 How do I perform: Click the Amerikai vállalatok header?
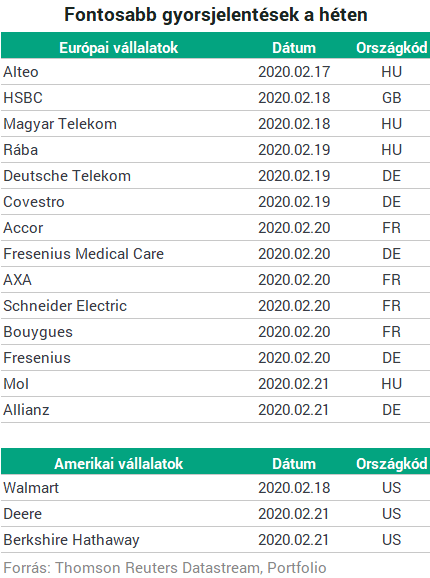pyautogui.click(x=119, y=464)
